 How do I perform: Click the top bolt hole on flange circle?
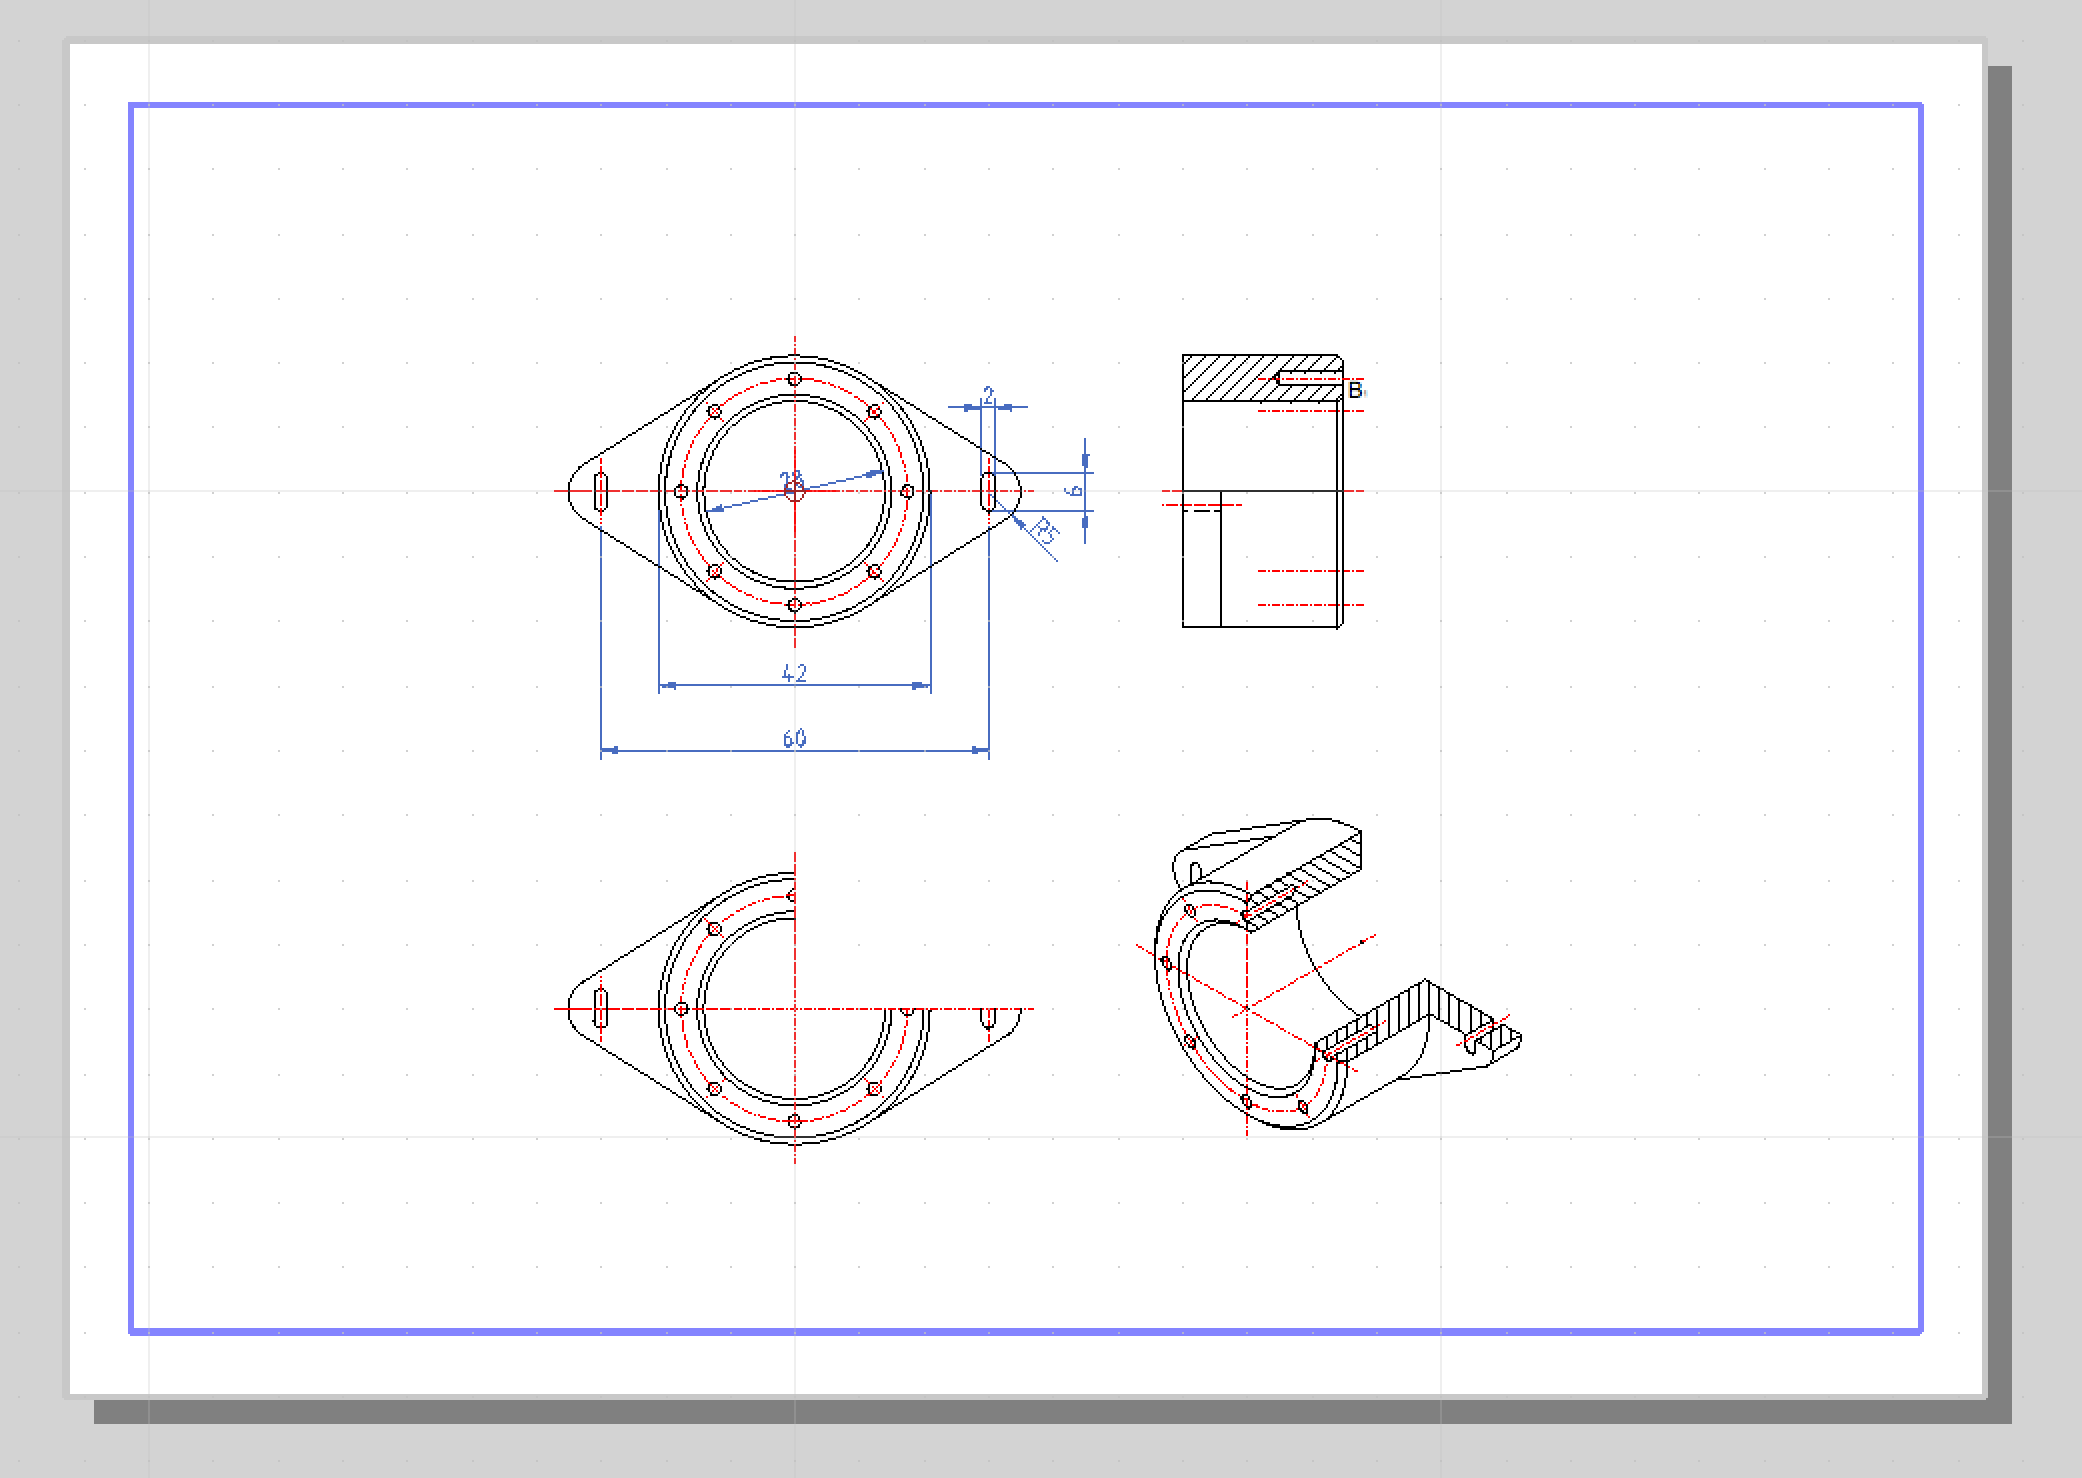794,379
